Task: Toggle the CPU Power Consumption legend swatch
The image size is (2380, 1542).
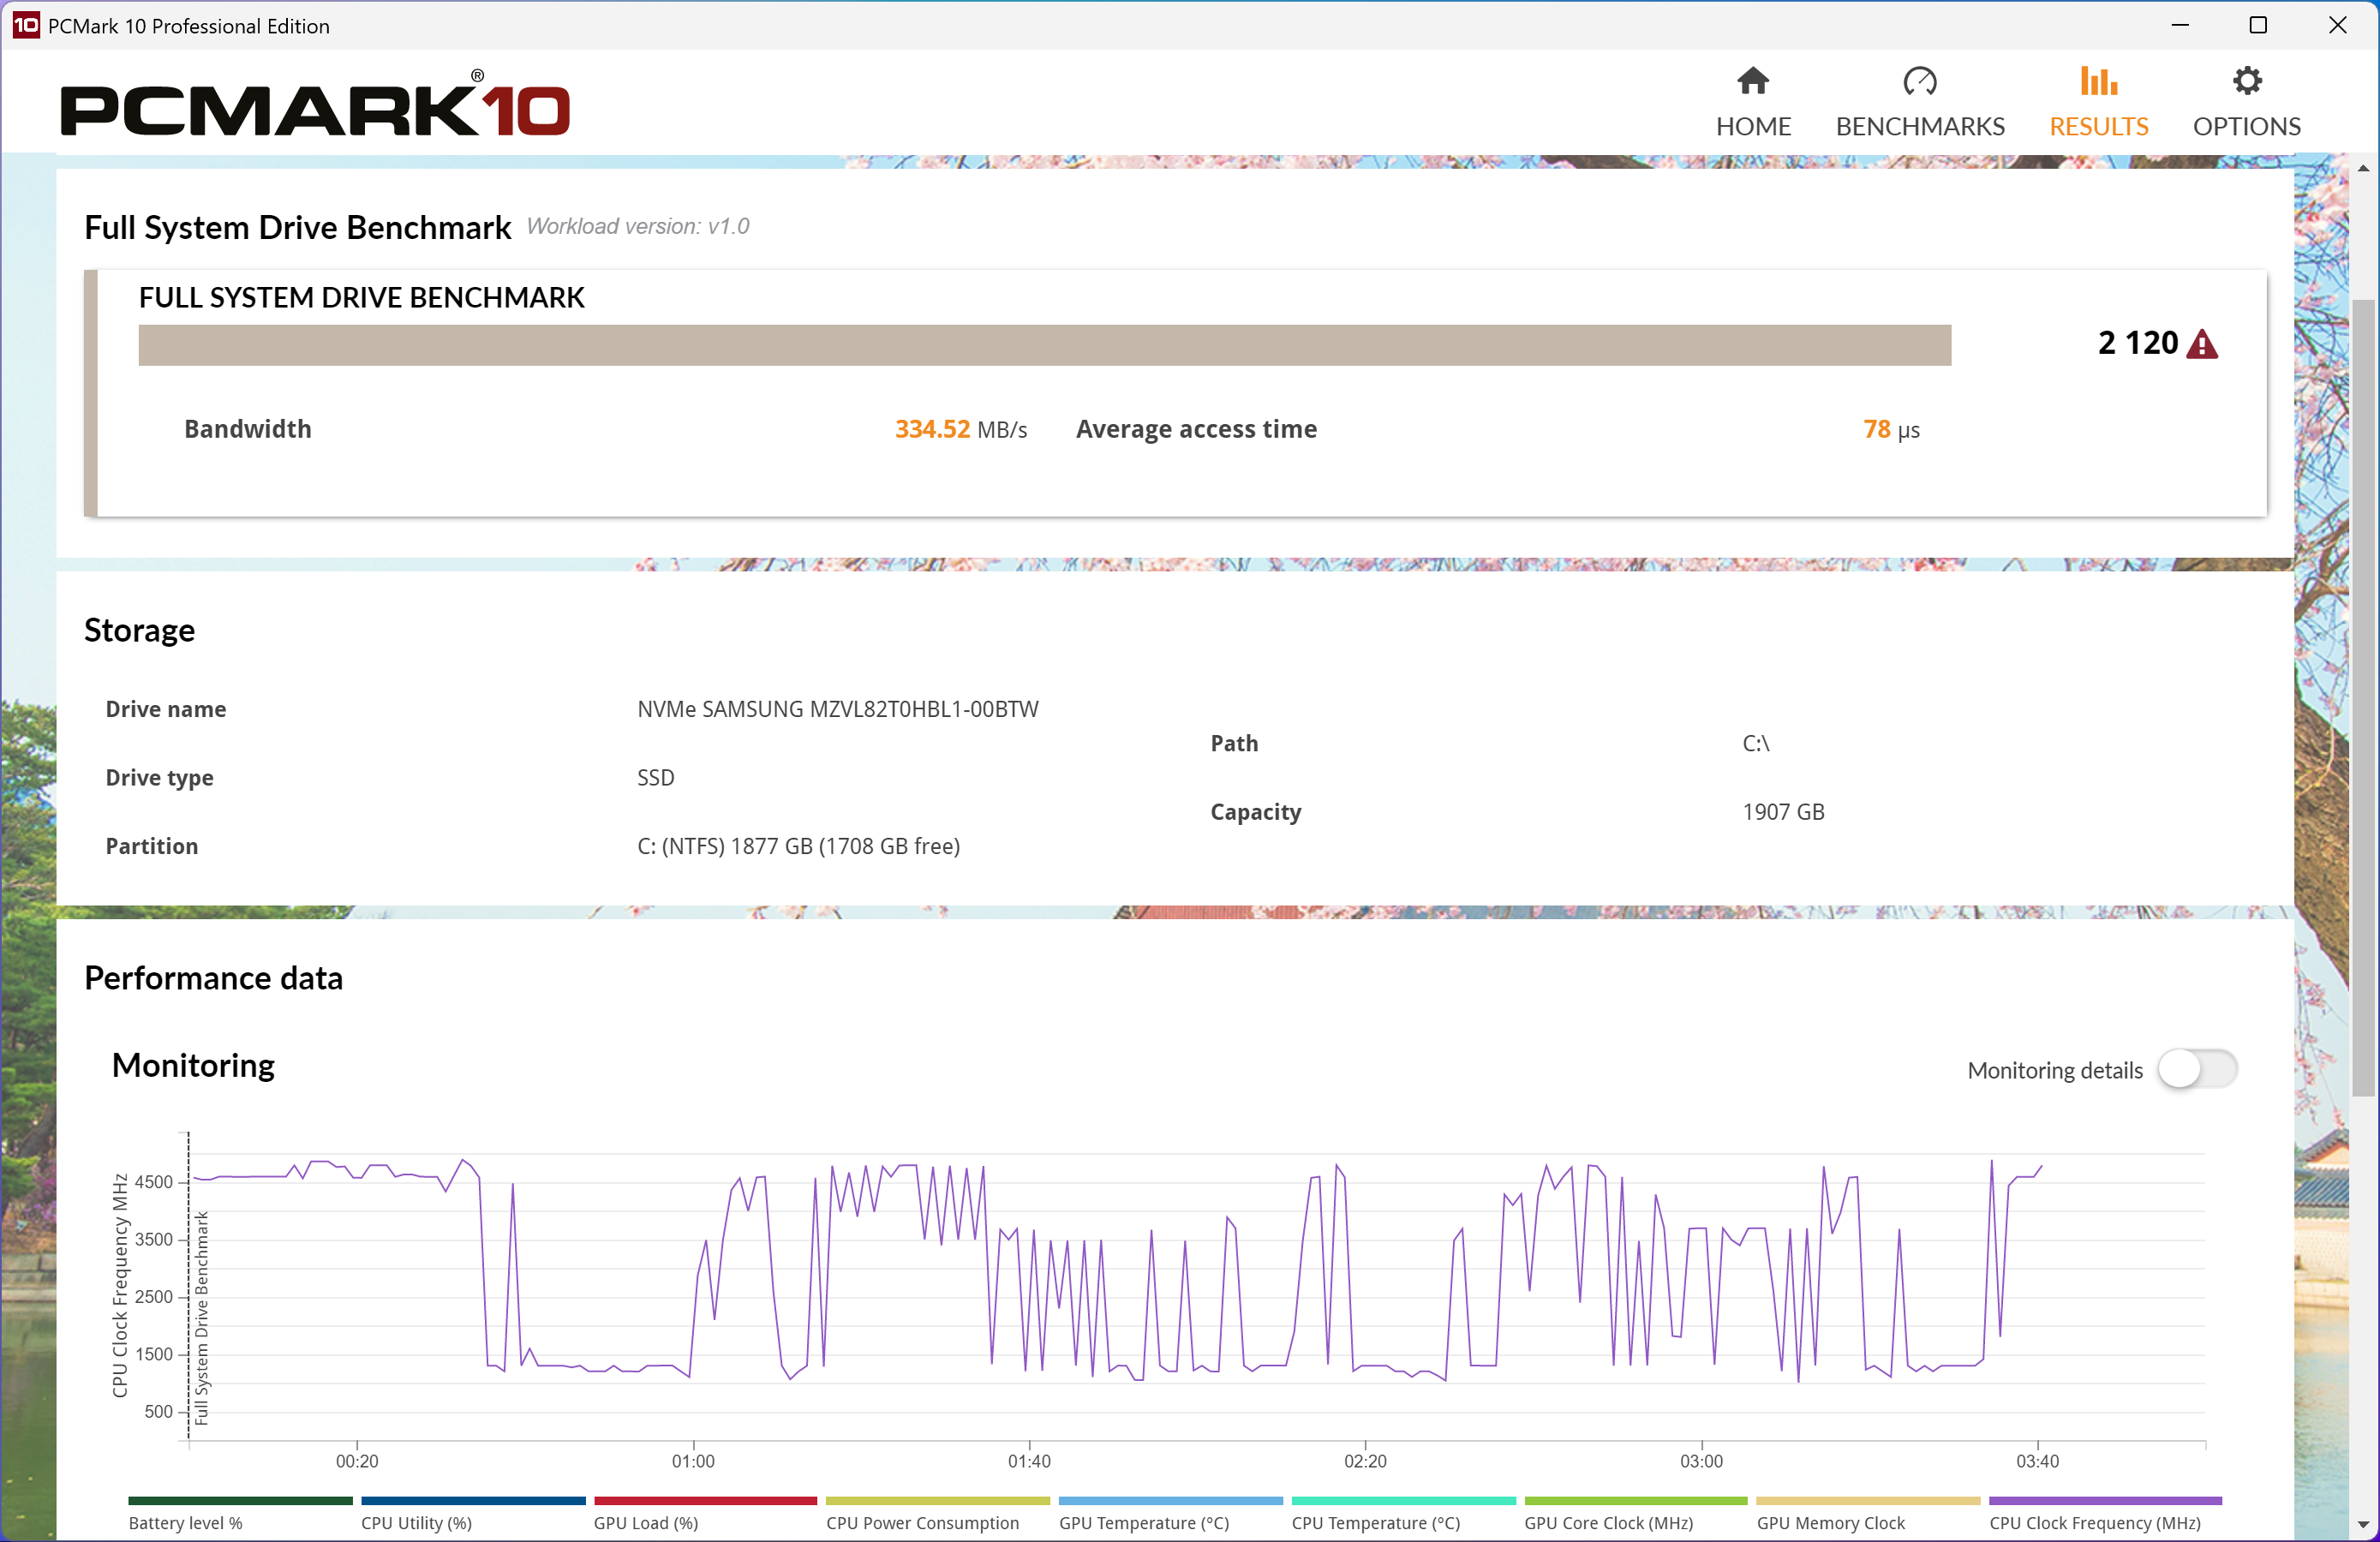Action: coord(938,1501)
